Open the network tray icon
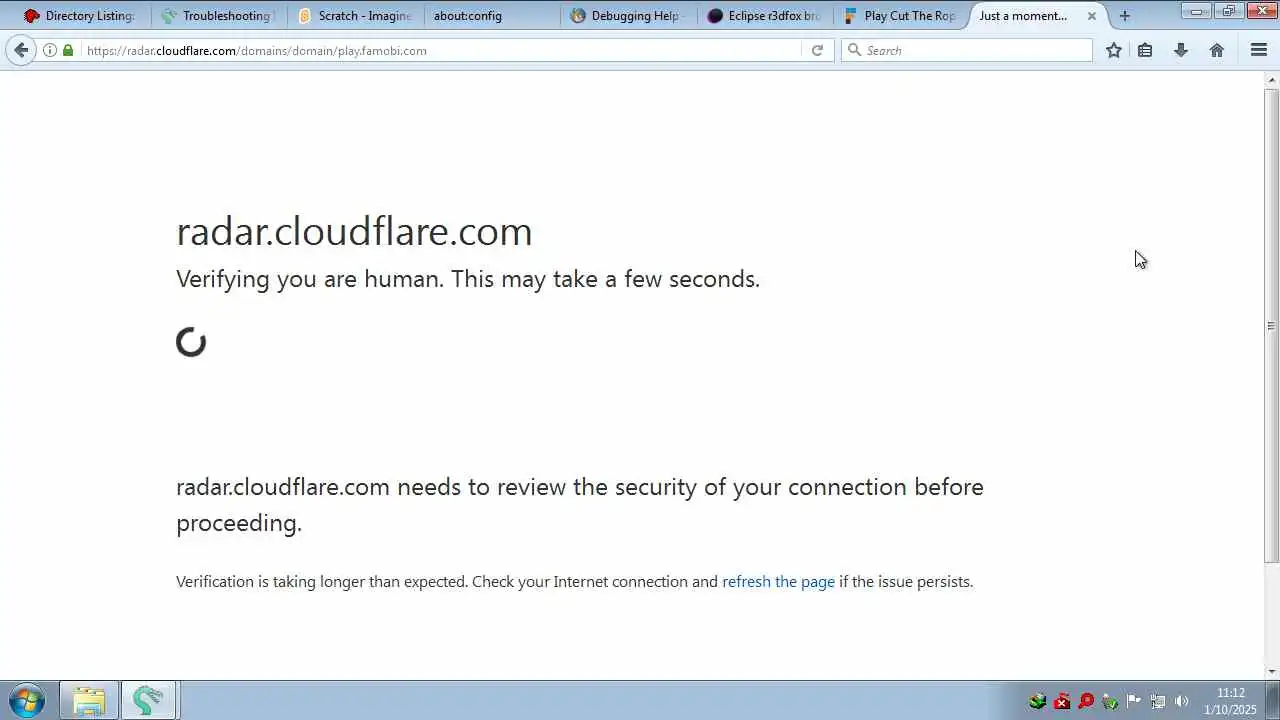The height and width of the screenshot is (720, 1280). (x=1158, y=701)
